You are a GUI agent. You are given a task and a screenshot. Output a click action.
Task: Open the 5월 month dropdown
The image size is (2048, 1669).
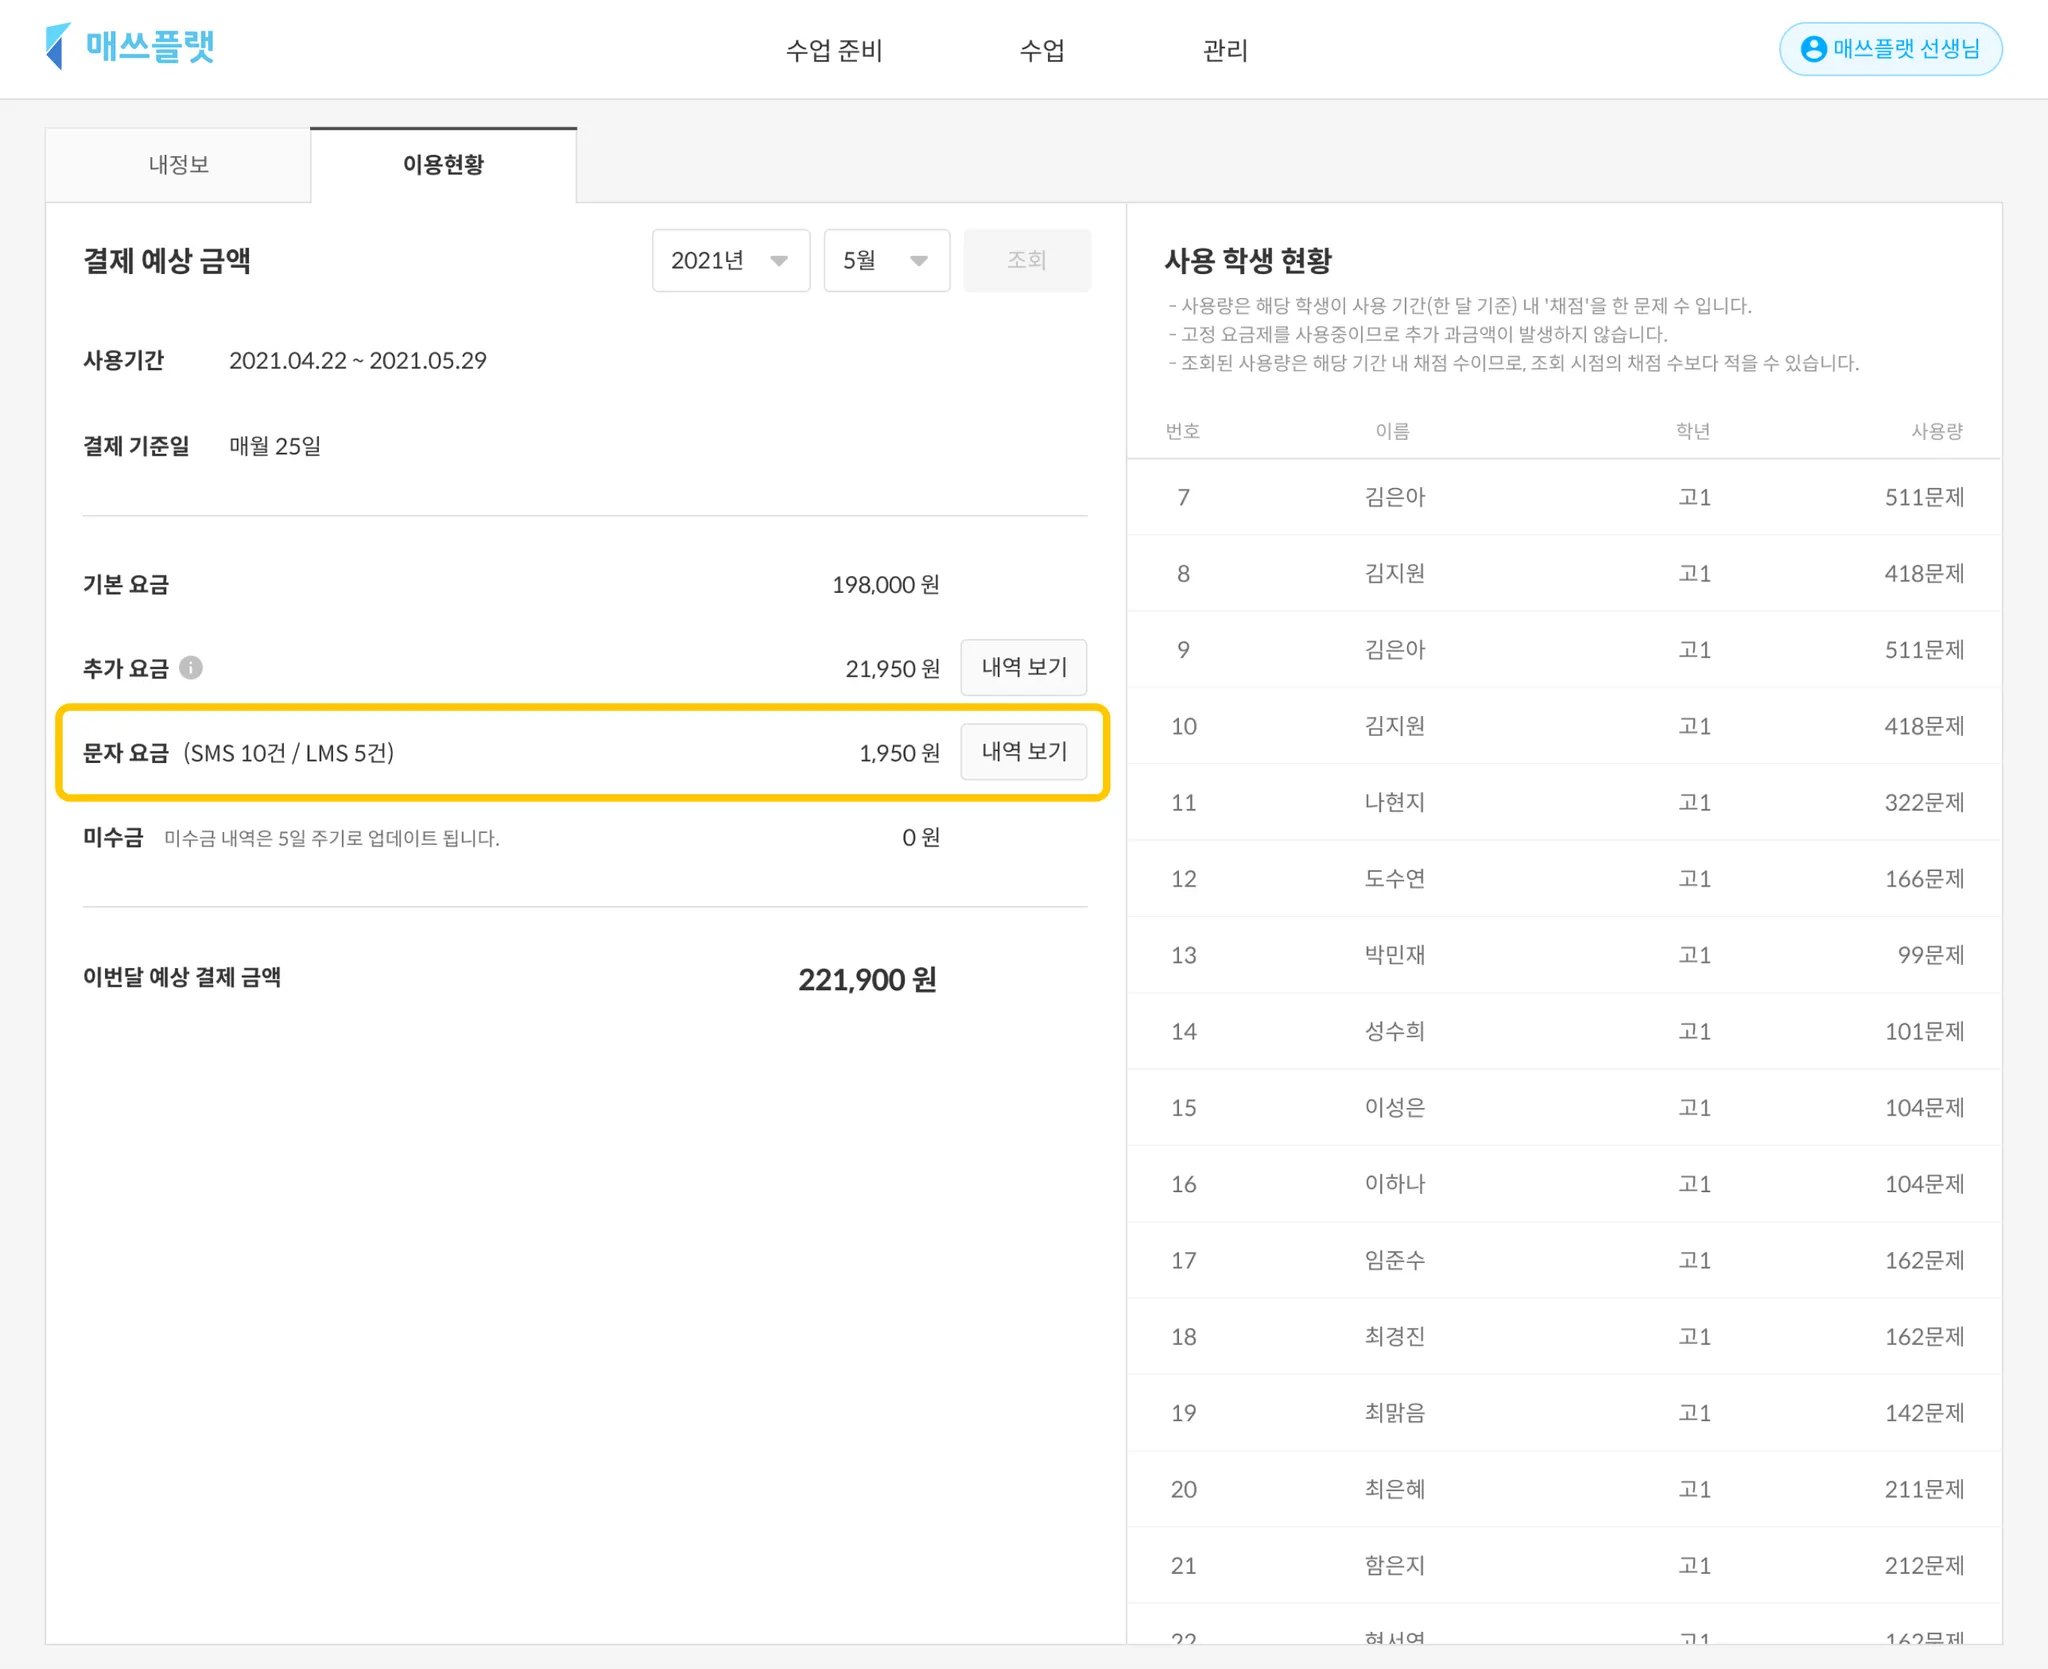pyautogui.click(x=886, y=261)
